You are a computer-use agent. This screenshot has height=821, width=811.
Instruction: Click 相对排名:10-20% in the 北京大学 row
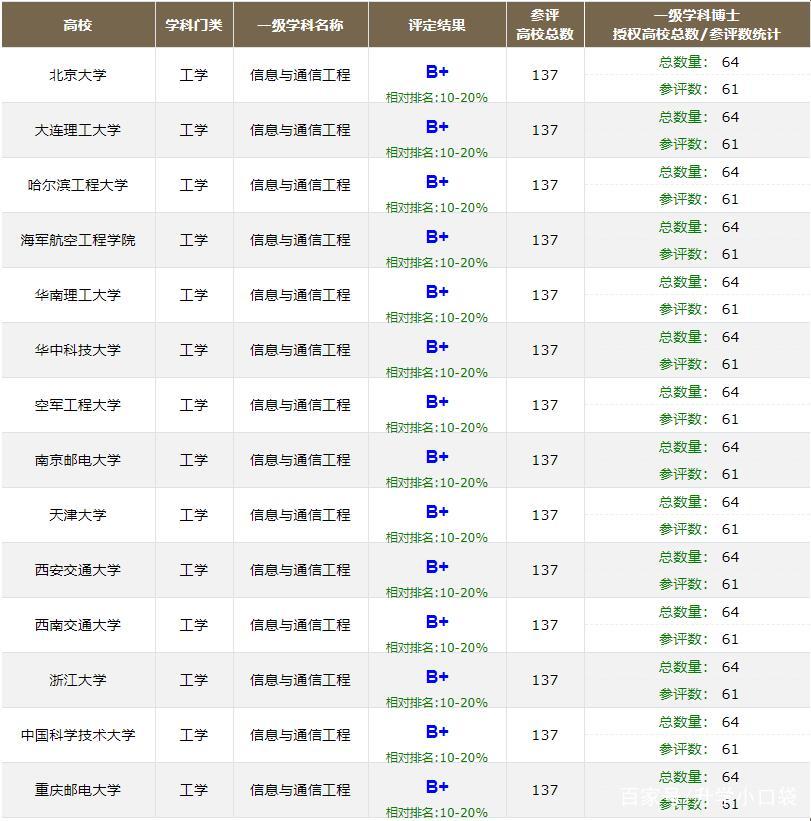point(437,97)
